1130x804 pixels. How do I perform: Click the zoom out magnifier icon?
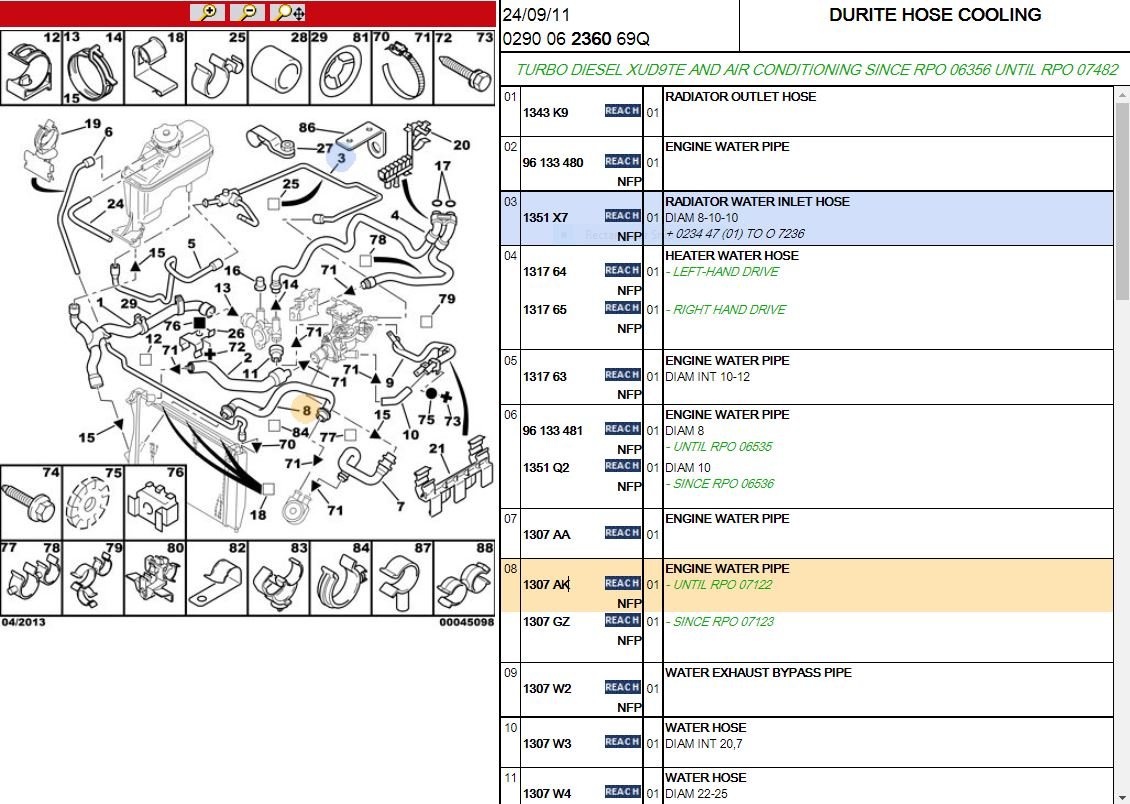248,12
